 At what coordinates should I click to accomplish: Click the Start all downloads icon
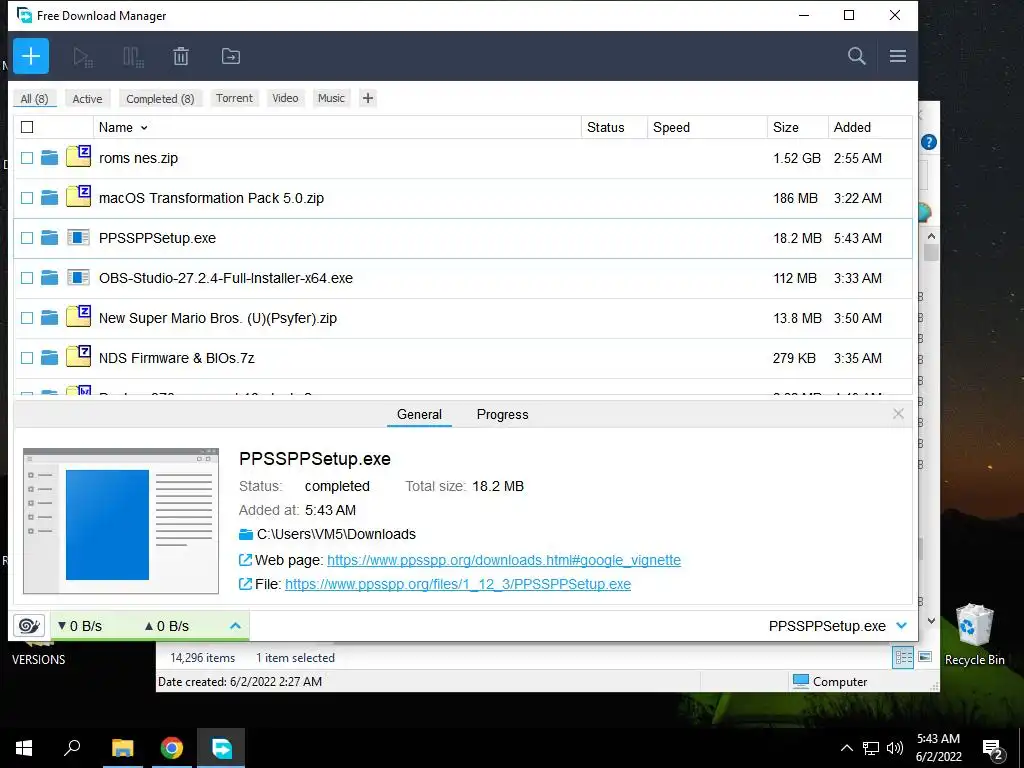click(x=83, y=57)
